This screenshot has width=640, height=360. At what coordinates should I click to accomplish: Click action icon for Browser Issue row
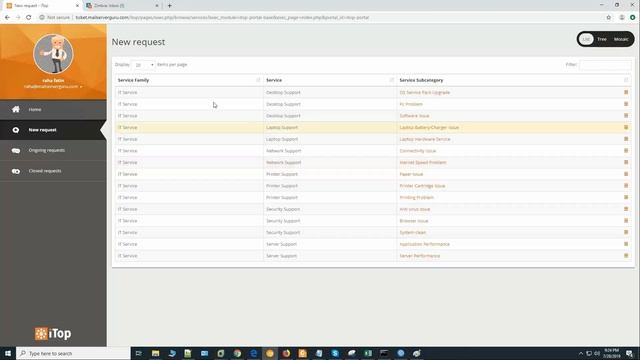coord(626,220)
